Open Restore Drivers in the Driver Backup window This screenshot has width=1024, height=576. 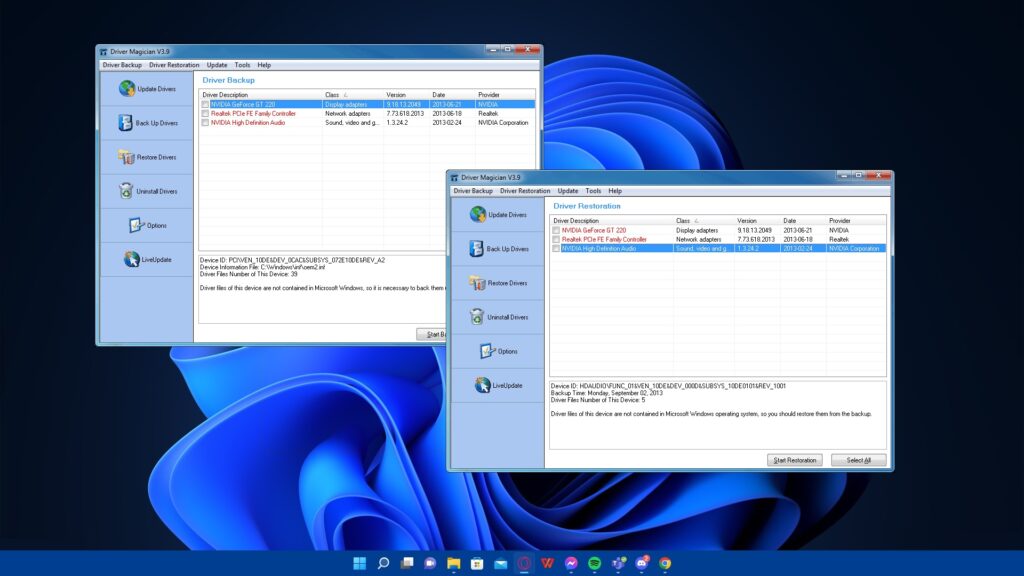point(147,157)
